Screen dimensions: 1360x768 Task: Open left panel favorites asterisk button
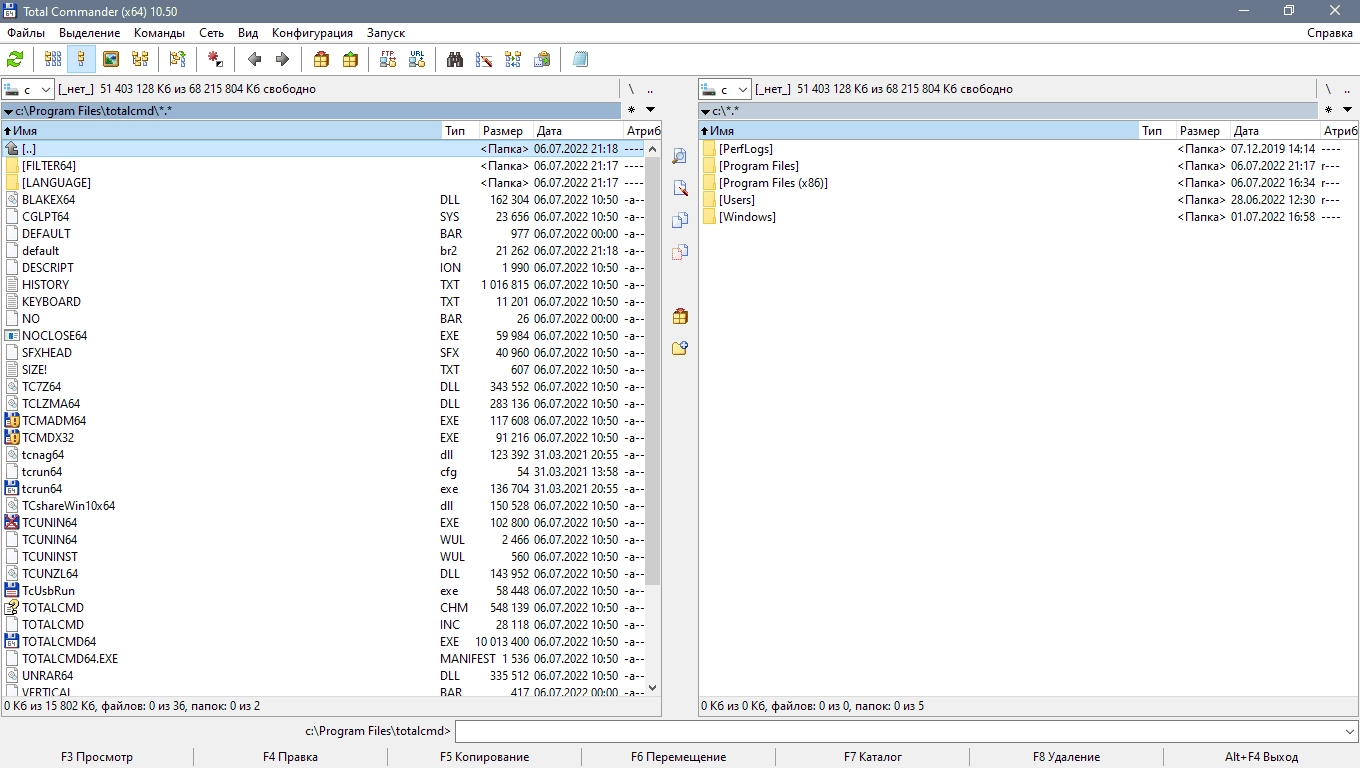[631, 110]
